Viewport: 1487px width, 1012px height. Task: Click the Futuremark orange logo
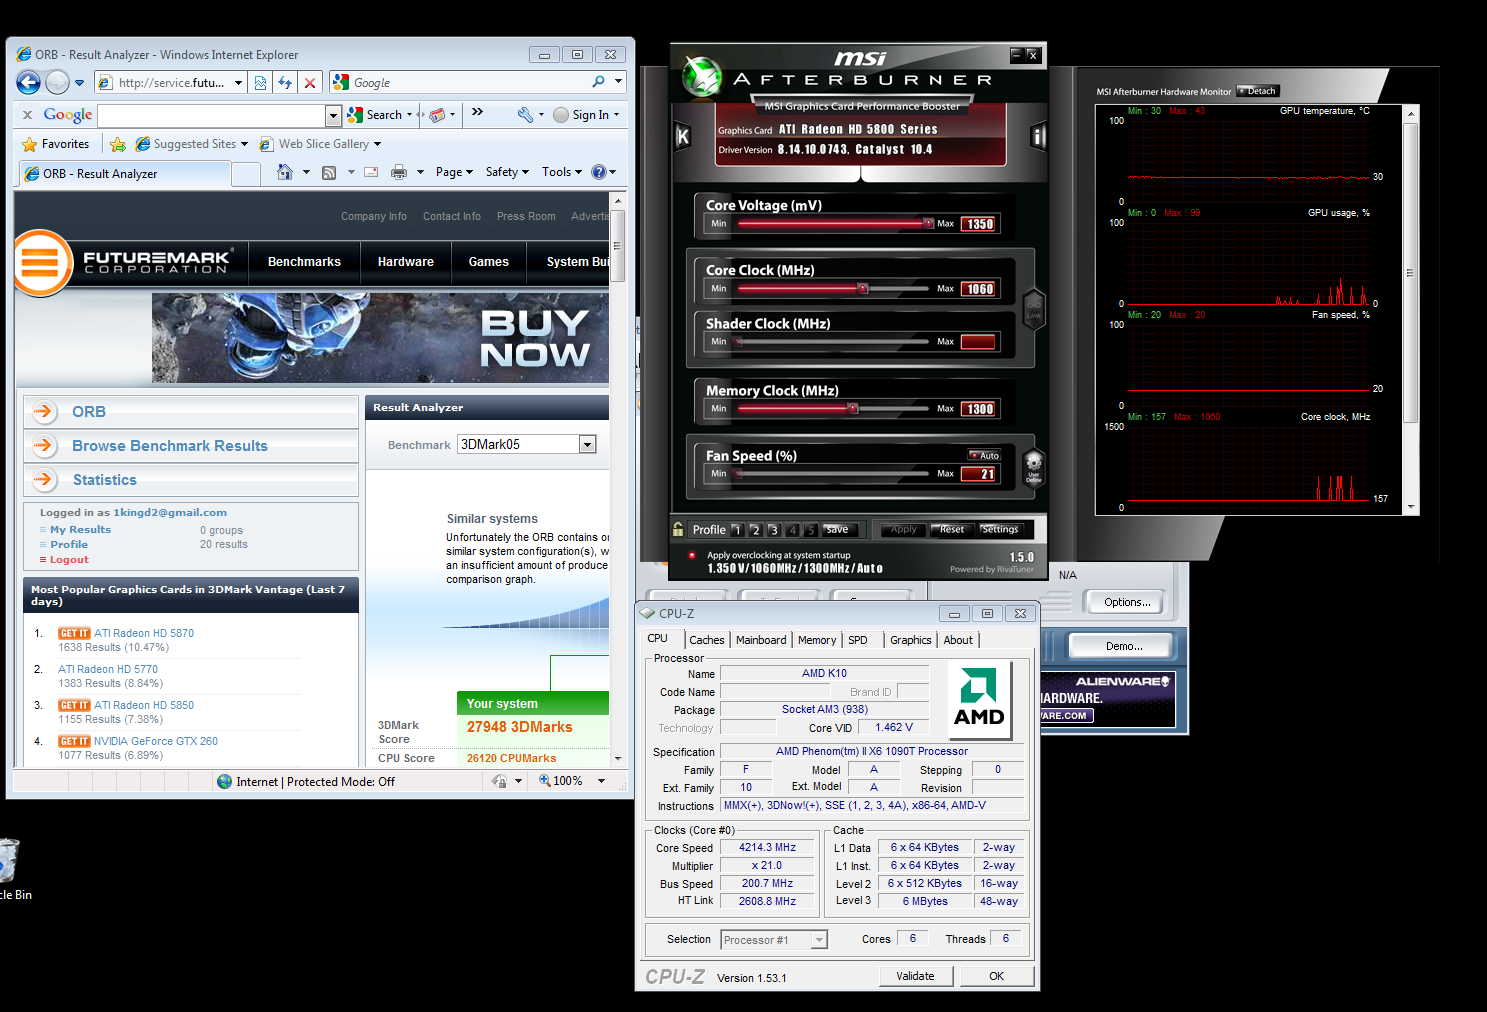pos(40,263)
